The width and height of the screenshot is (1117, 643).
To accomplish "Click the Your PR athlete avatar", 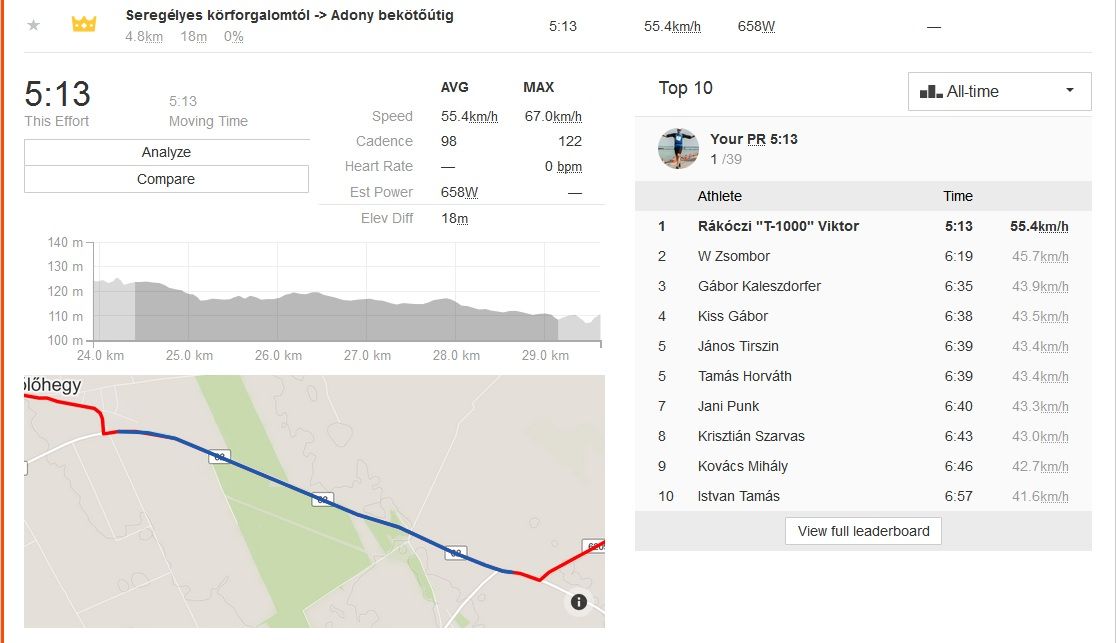I will click(x=678, y=148).
